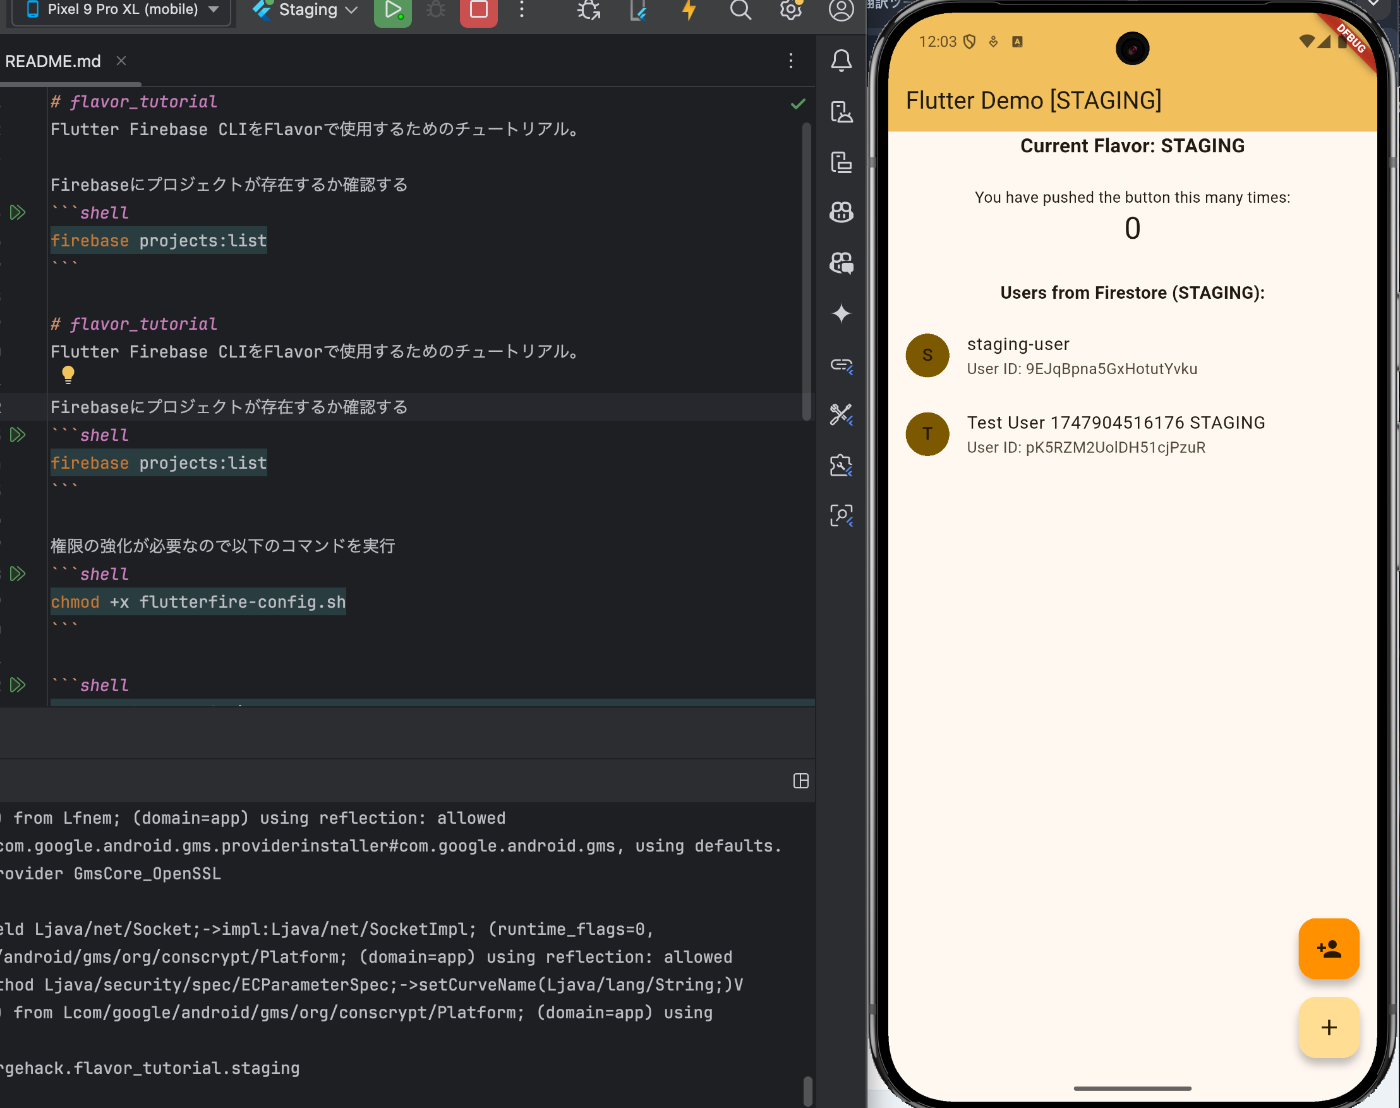Open IDE settings gear icon
The width and height of the screenshot is (1400, 1108).
point(791,10)
